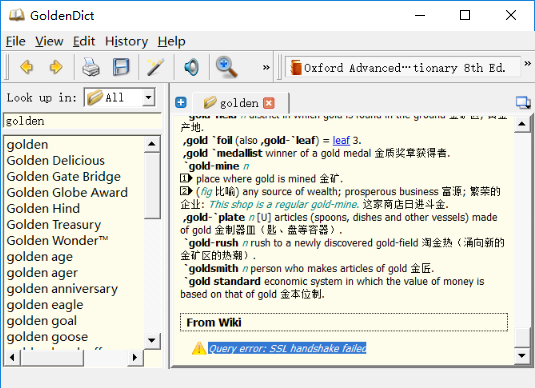535x388 pixels.
Task: Open the Look up in group dropdown
Action: pos(120,97)
